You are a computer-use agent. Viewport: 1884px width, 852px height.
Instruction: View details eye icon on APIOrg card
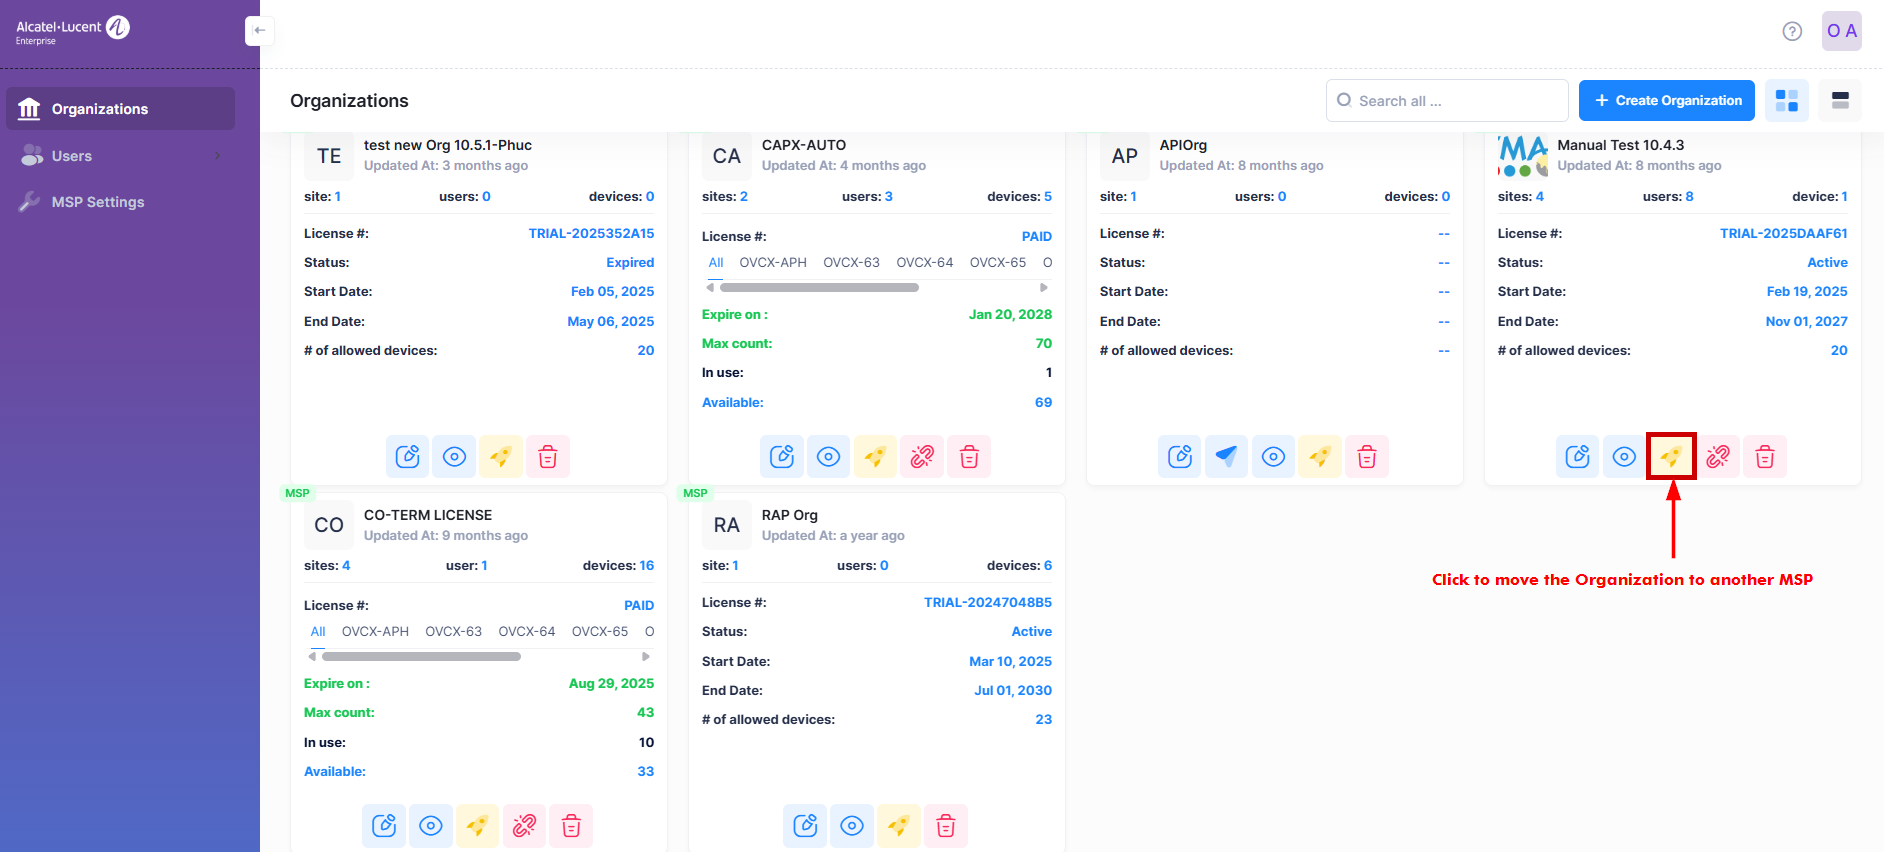pyautogui.click(x=1273, y=457)
